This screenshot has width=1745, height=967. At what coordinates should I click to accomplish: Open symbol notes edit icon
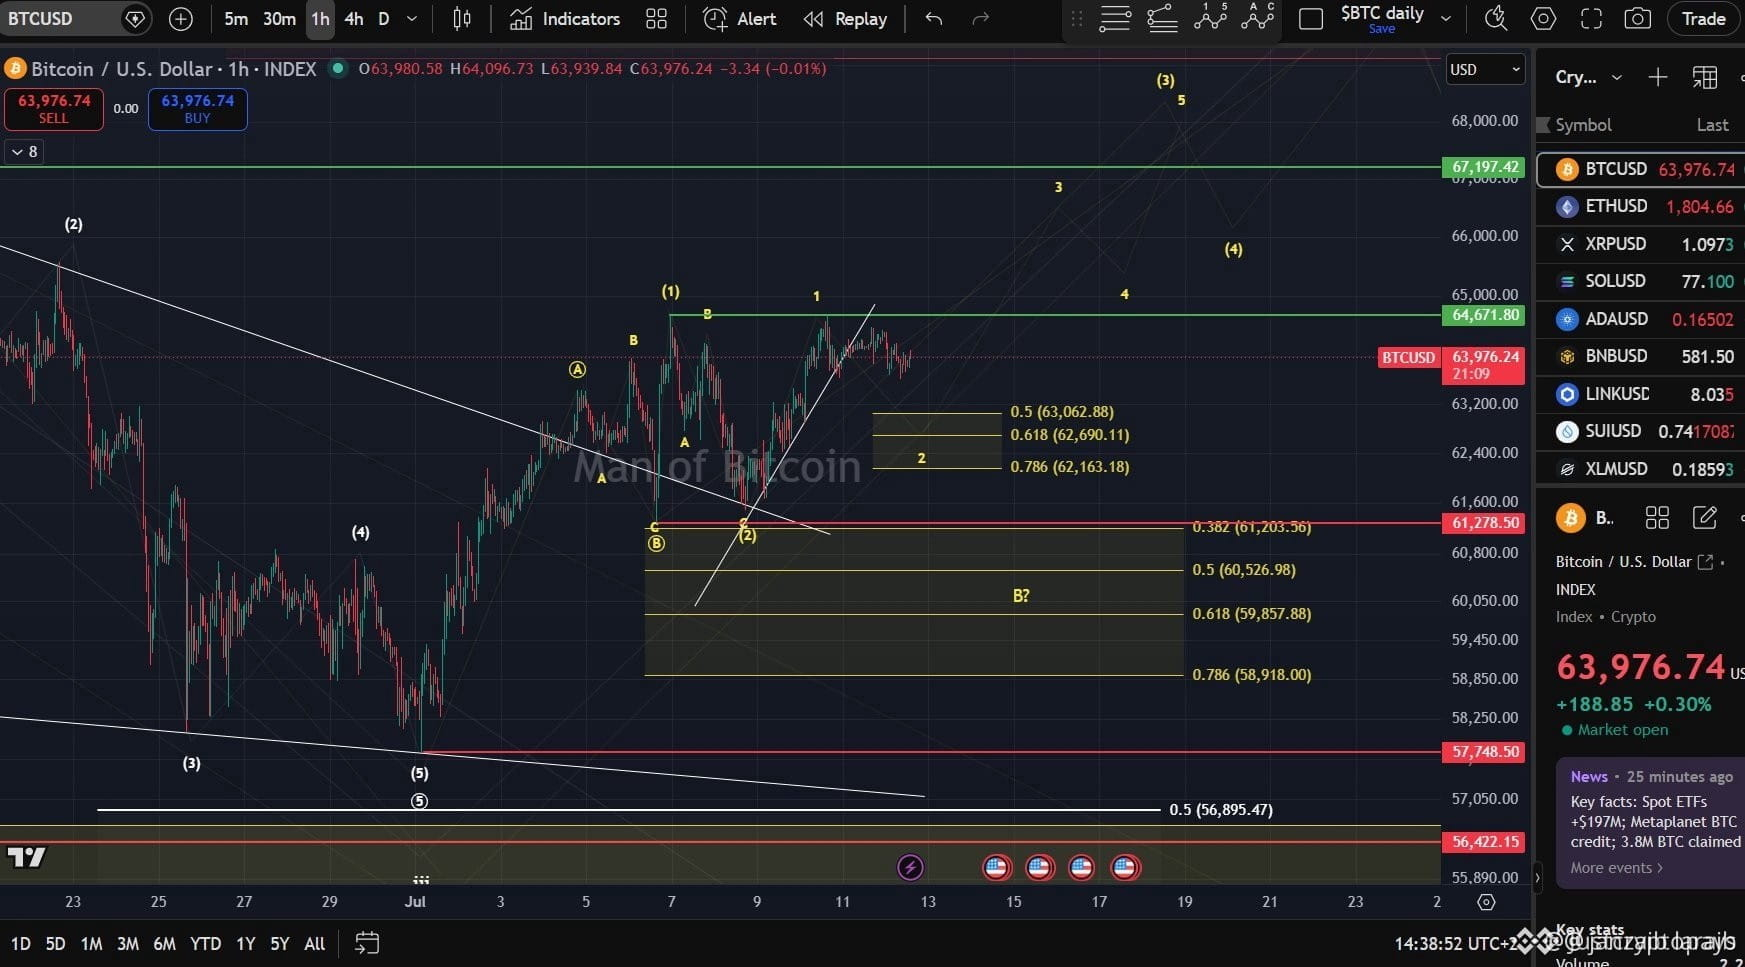[1704, 517]
